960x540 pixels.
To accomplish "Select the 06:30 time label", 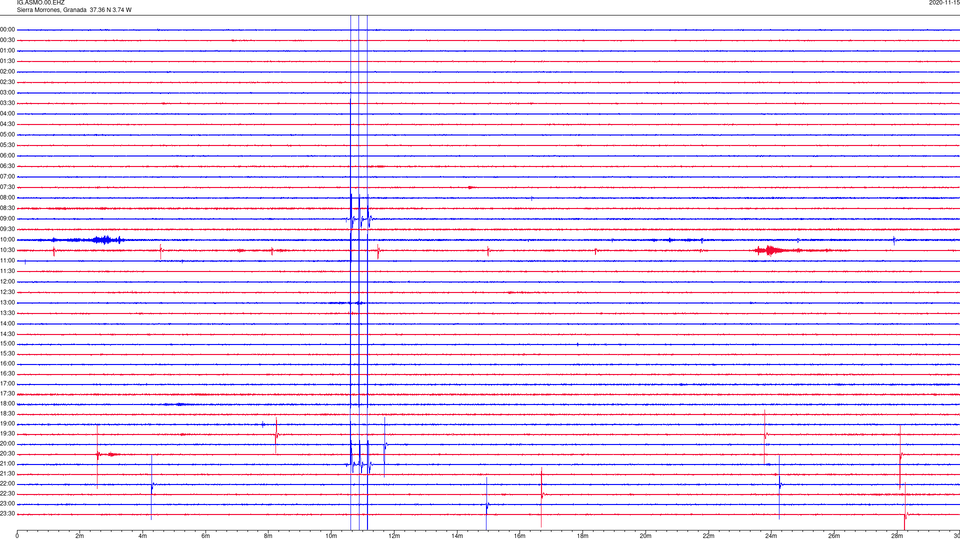I will click(7, 166).
